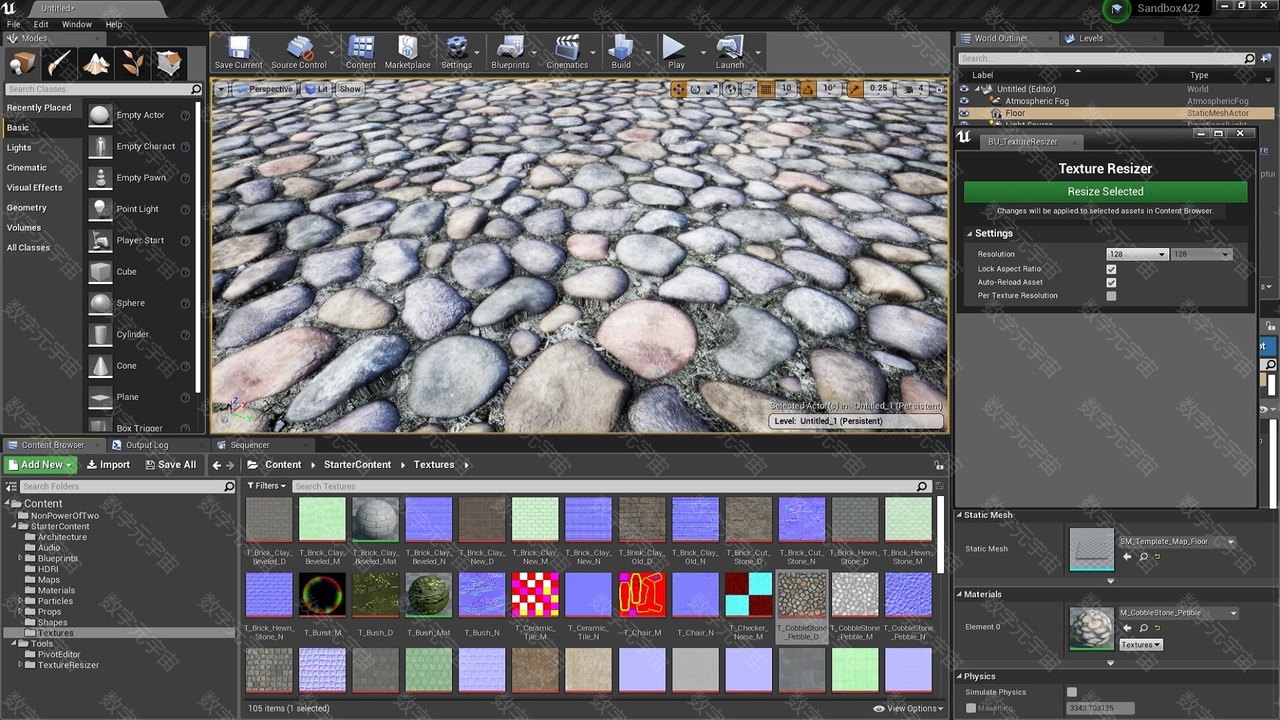
Task: Collapse the StarterContent folder tree arrow
Action: pos(15,526)
